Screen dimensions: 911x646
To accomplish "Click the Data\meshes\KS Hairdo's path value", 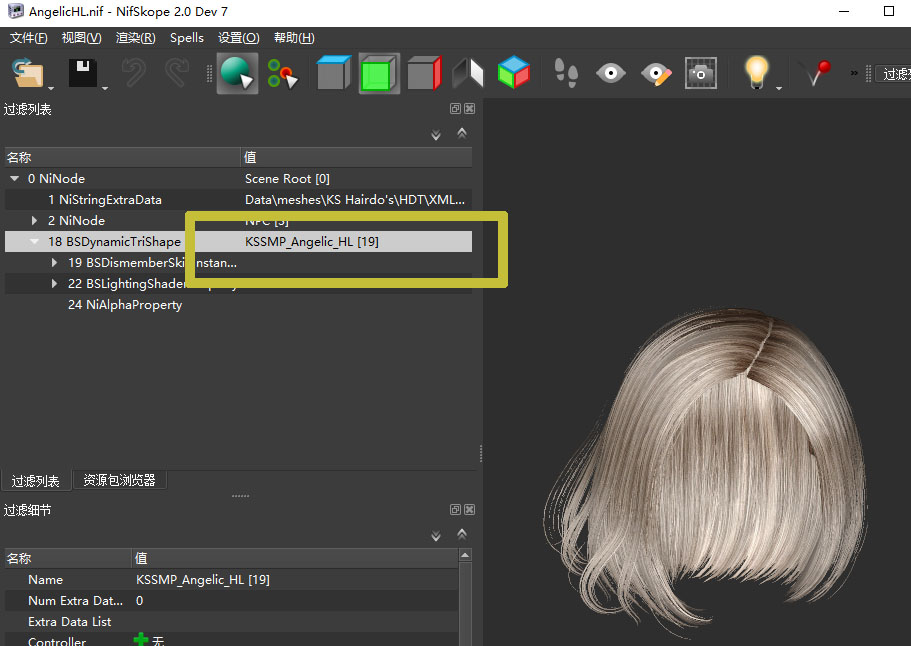I will (354, 200).
